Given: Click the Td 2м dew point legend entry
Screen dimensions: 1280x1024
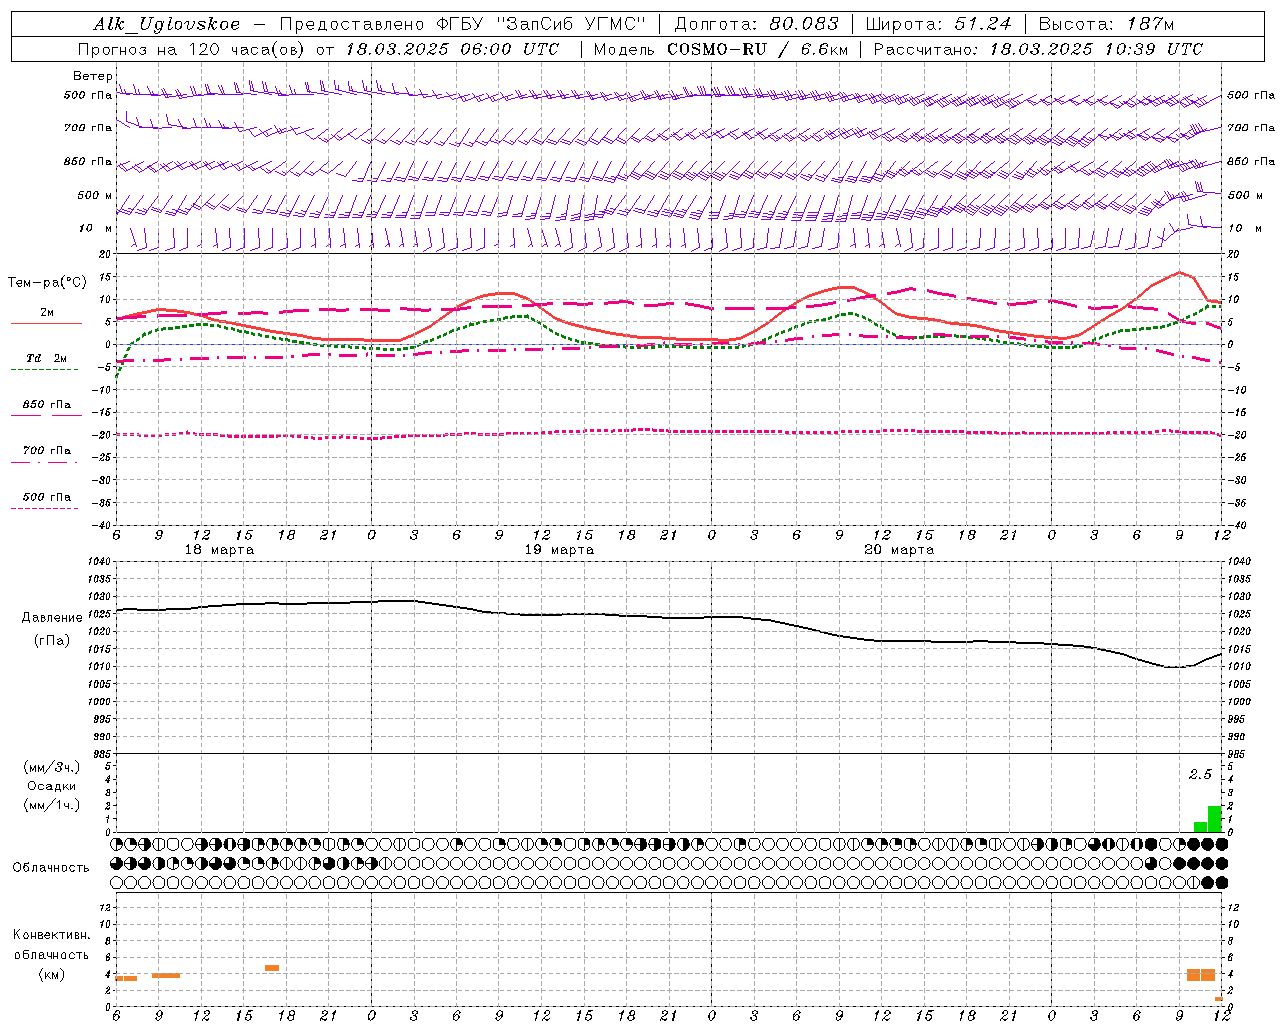Looking at the screenshot, I should click(x=47, y=358).
